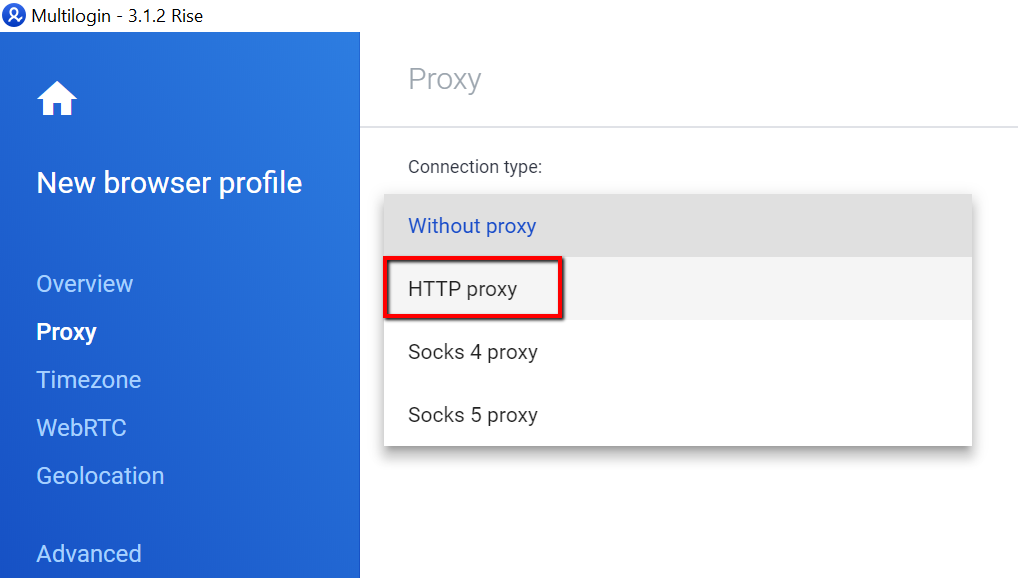The width and height of the screenshot is (1018, 578).
Task: Click the Connection type label
Action: point(475,167)
